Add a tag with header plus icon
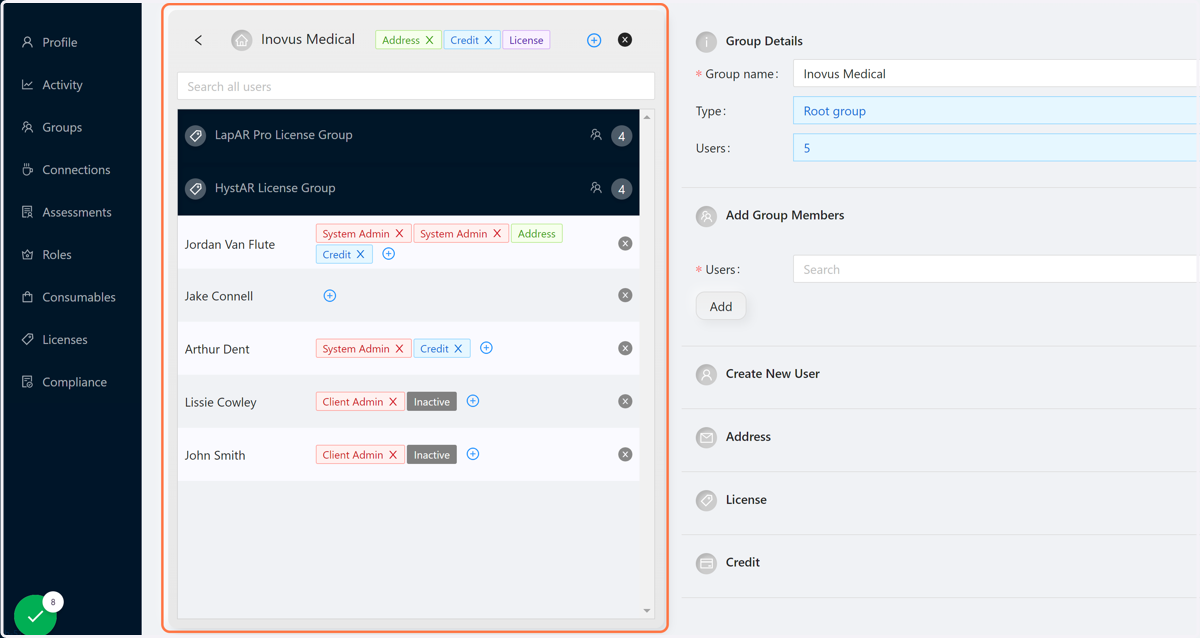This screenshot has width=1200, height=638. coord(594,40)
